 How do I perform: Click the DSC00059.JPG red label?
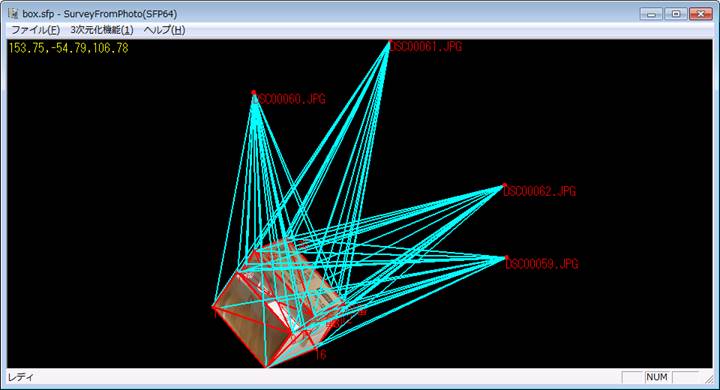(542, 264)
